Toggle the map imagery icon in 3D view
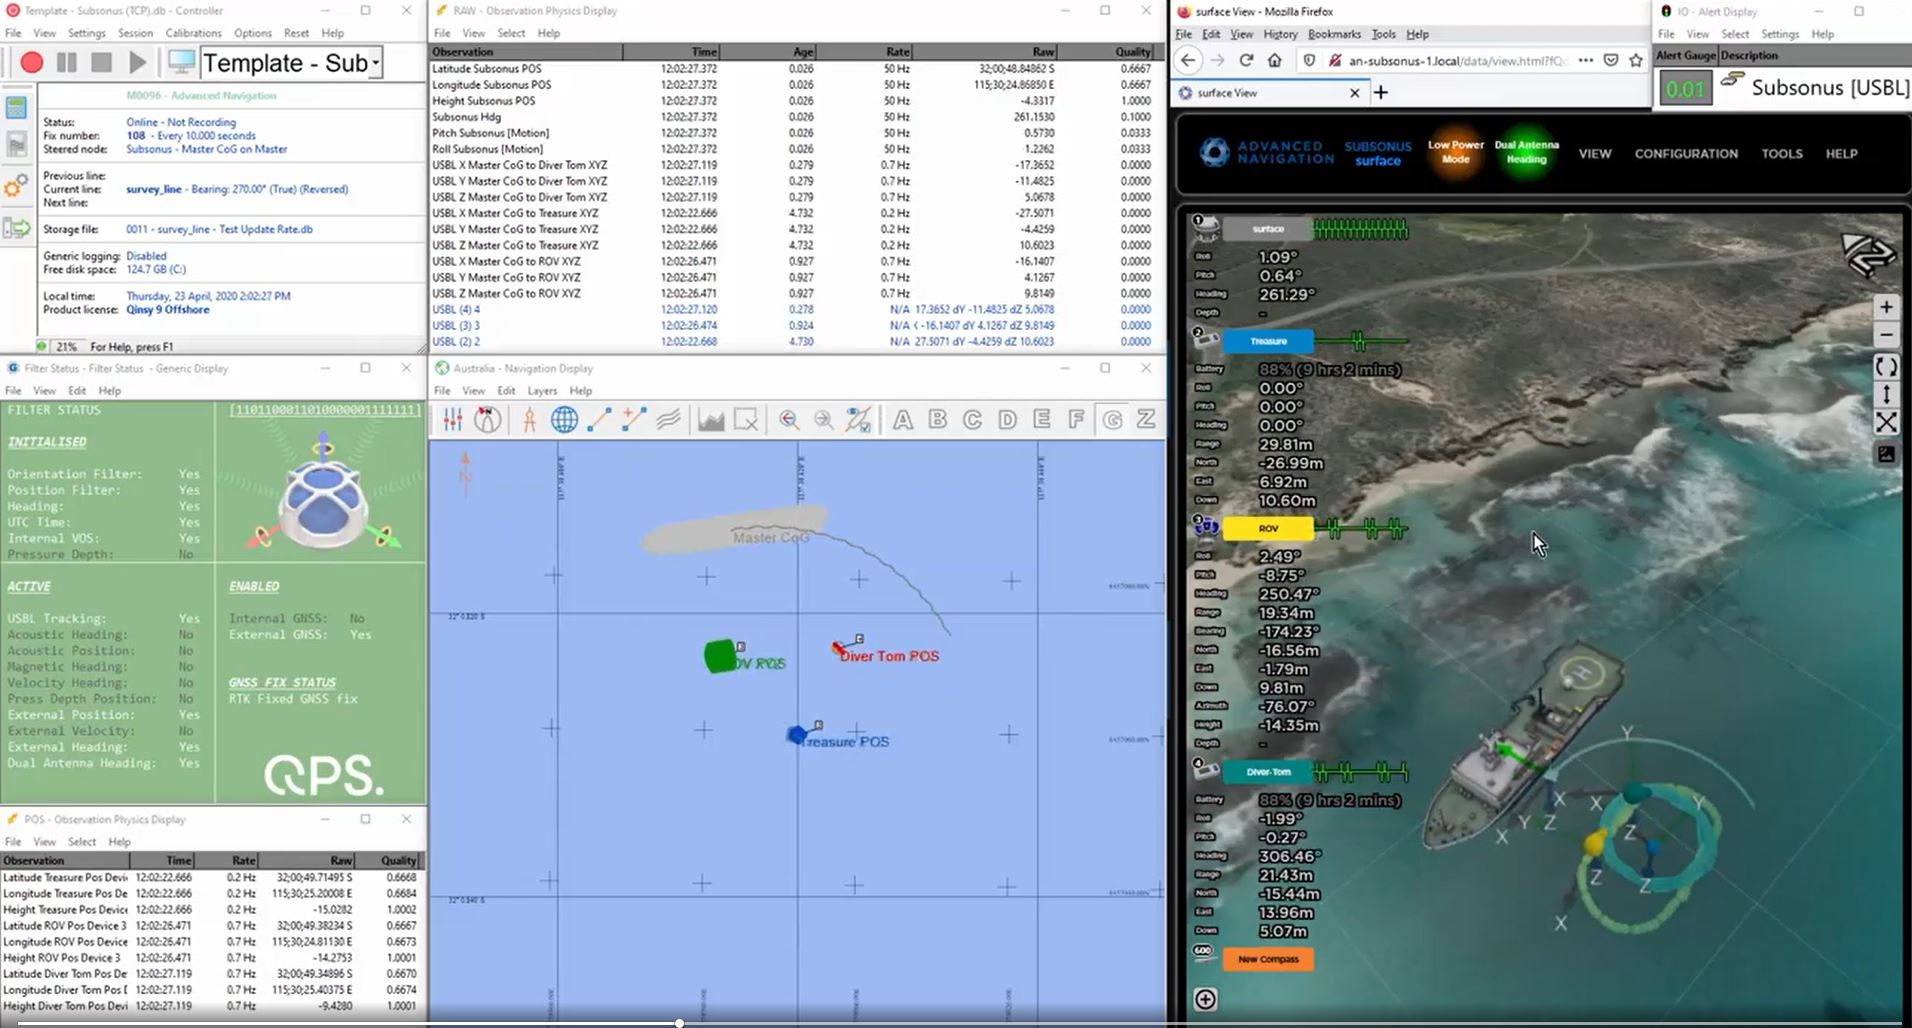This screenshot has height=1028, width=1912. (1886, 454)
